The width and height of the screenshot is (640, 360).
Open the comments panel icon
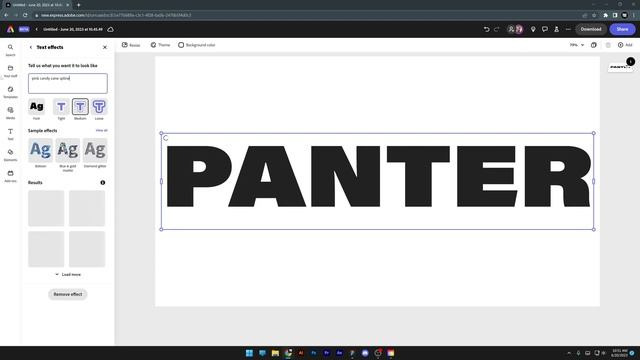click(544, 29)
